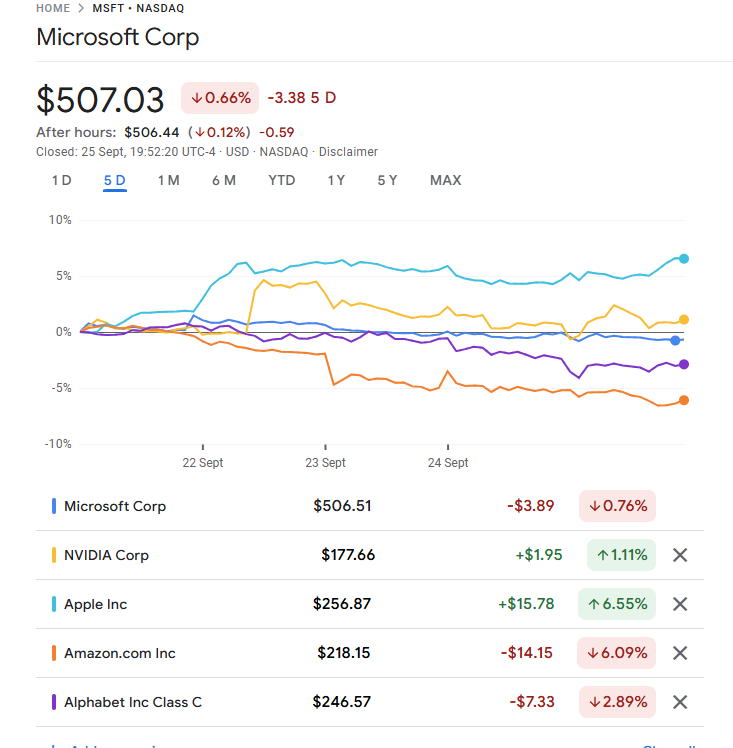Switch to the 1 Y range
This screenshot has height=748, width=733.
point(336,181)
